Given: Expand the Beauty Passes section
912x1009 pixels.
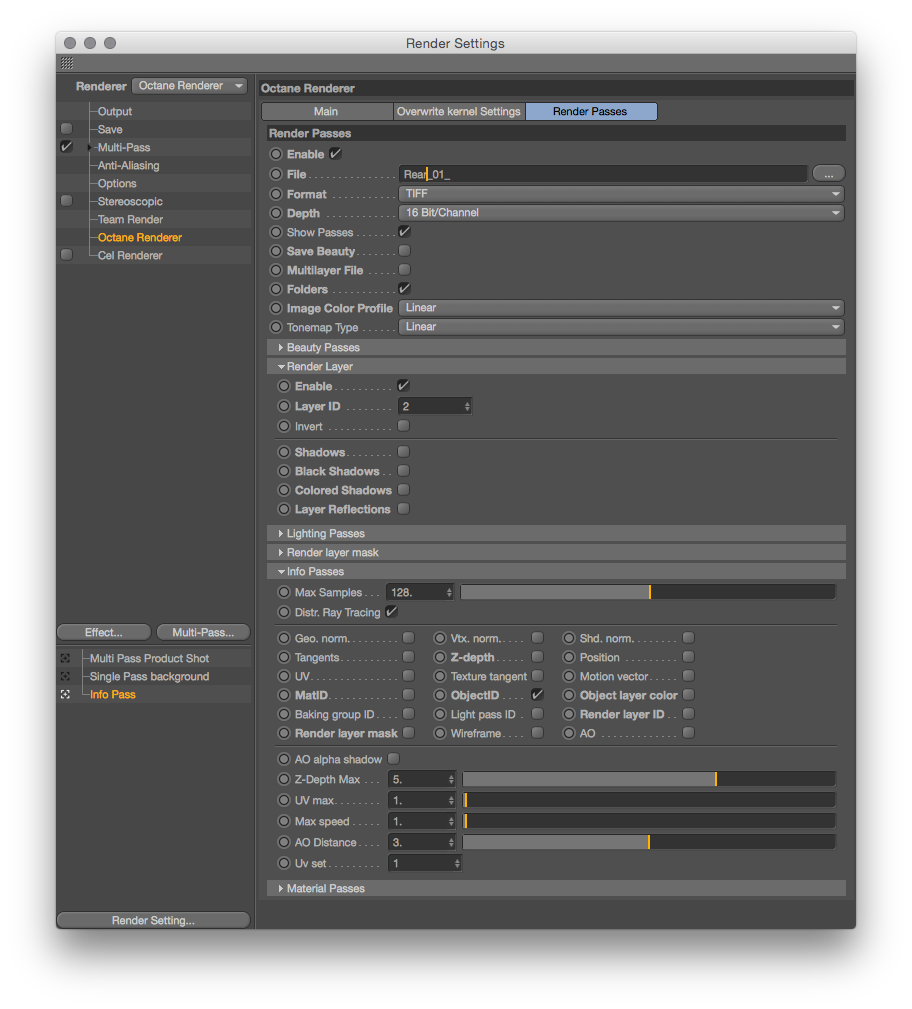Looking at the screenshot, I should [281, 347].
